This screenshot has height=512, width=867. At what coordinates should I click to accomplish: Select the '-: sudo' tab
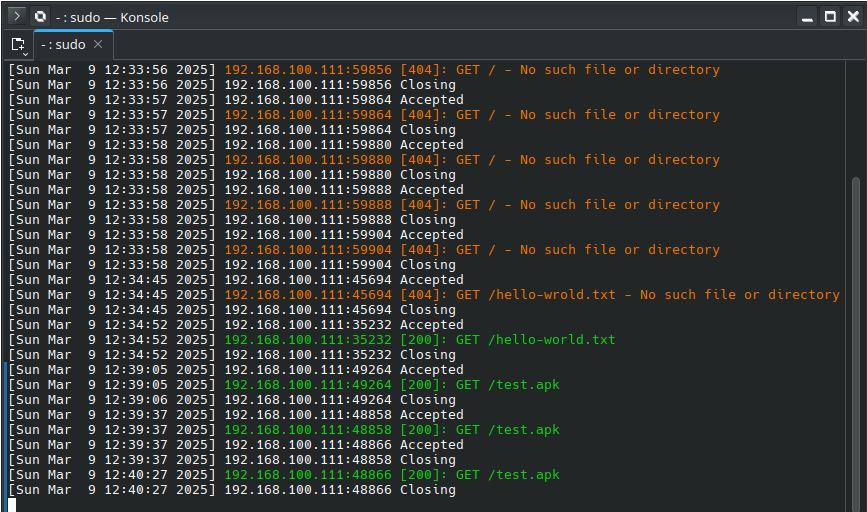coord(73,45)
